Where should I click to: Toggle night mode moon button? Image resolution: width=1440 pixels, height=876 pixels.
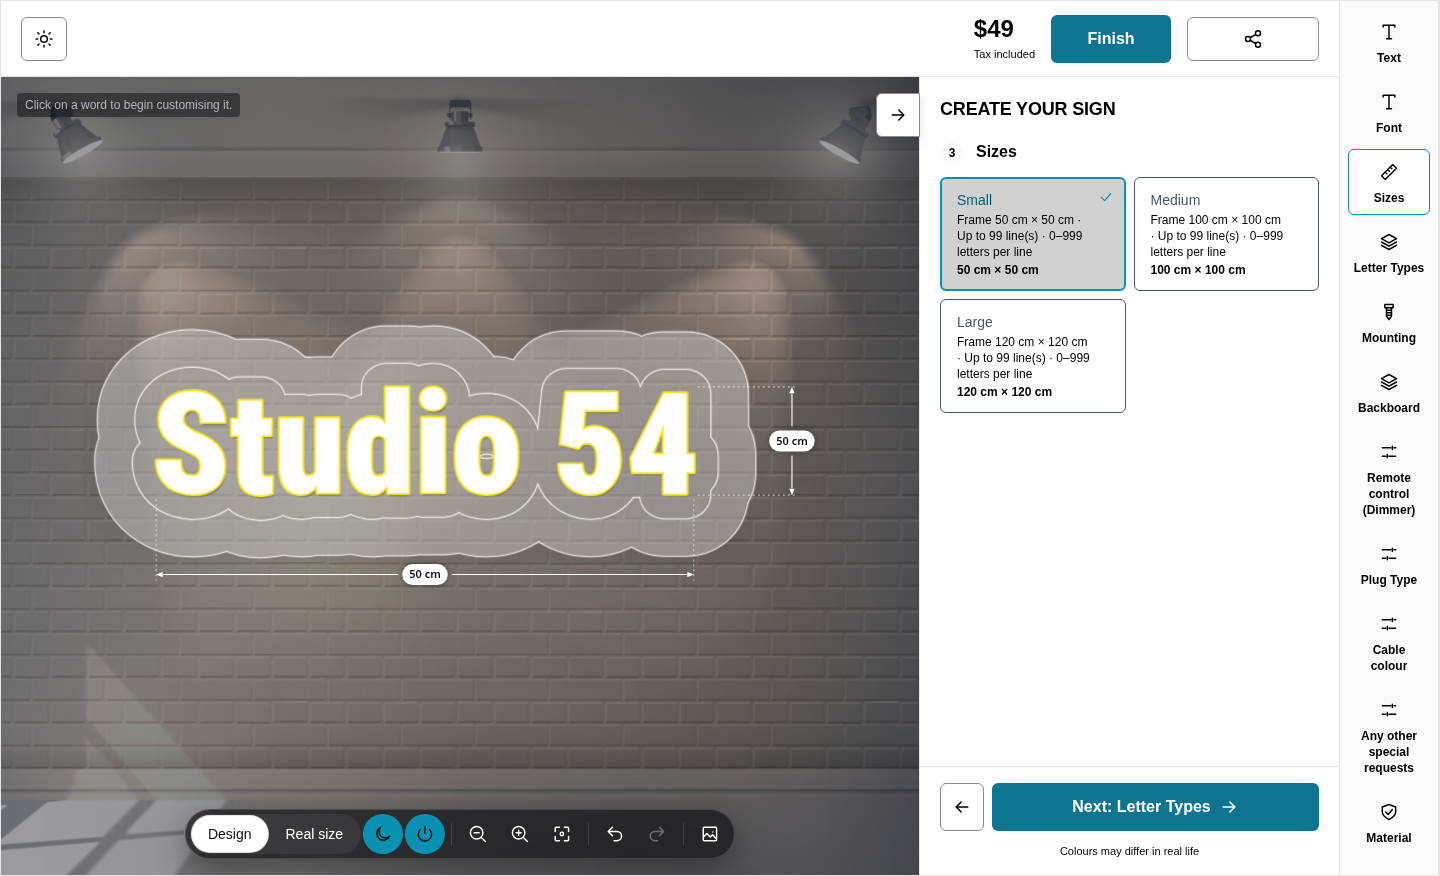click(383, 834)
